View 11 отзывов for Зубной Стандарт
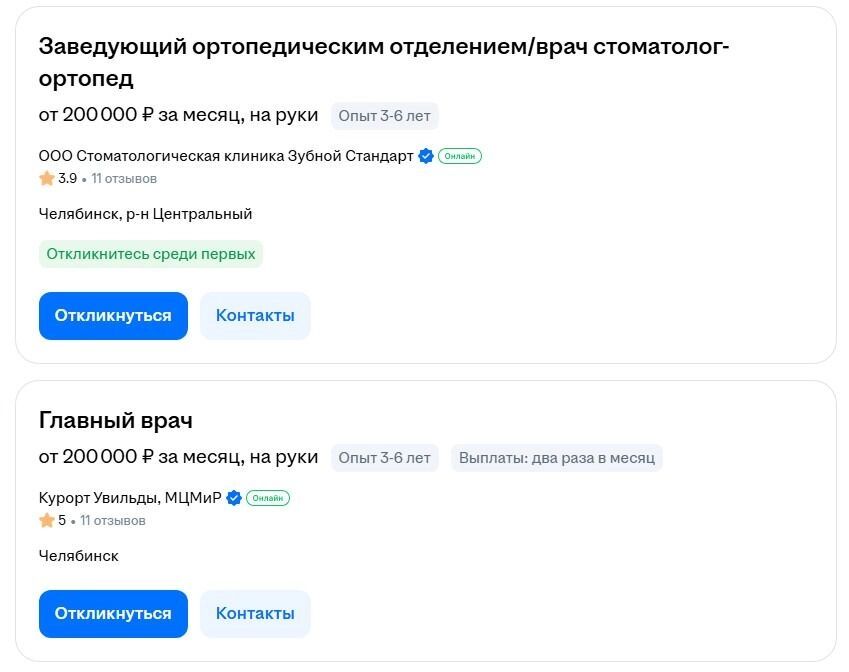Screen dimensions: 849x672 (x=124, y=179)
